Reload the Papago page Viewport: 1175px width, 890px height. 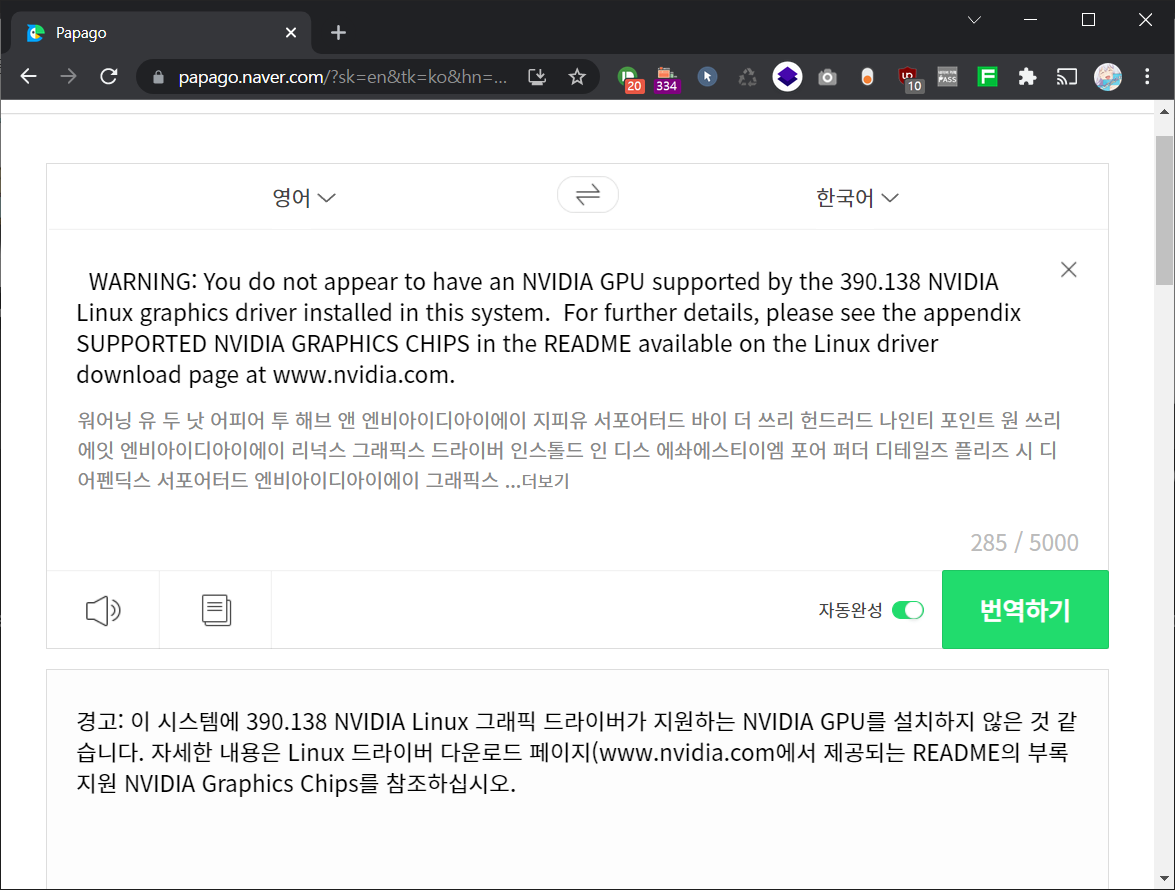click(109, 76)
